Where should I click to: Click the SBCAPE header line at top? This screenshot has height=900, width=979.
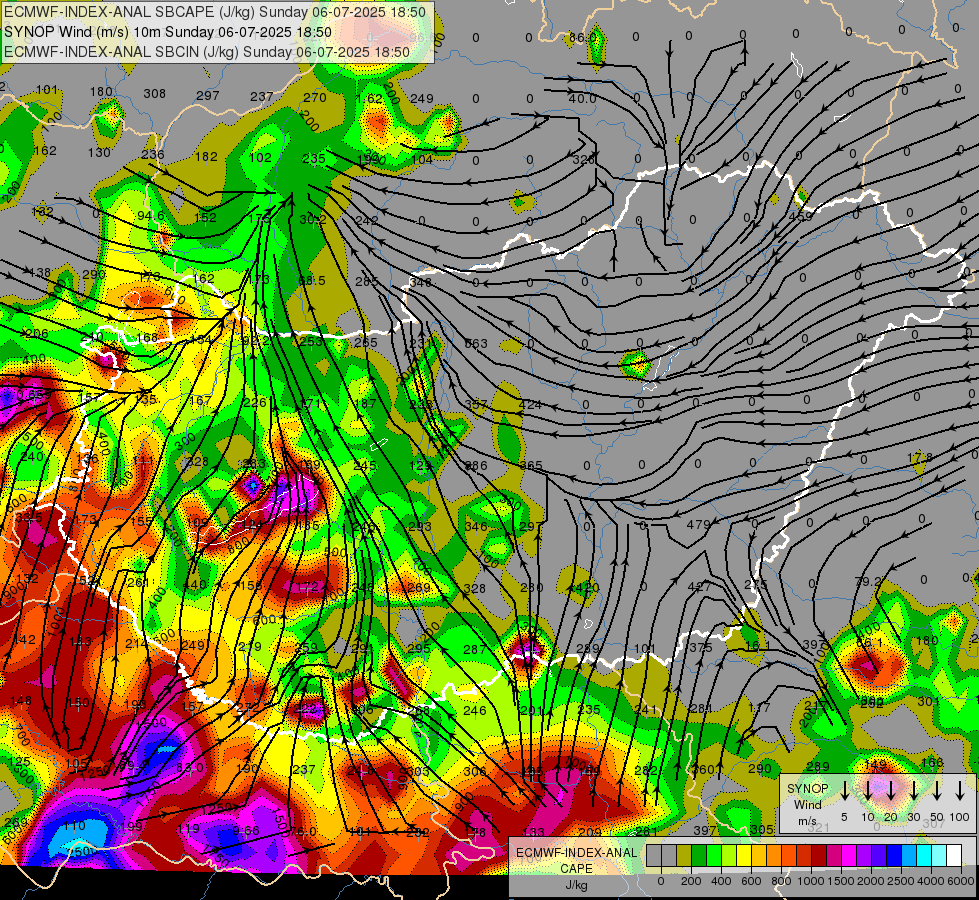pyautogui.click(x=215, y=12)
